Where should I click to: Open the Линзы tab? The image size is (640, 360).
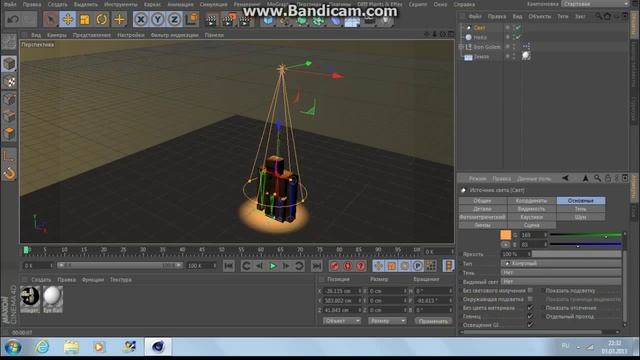tap(483, 225)
